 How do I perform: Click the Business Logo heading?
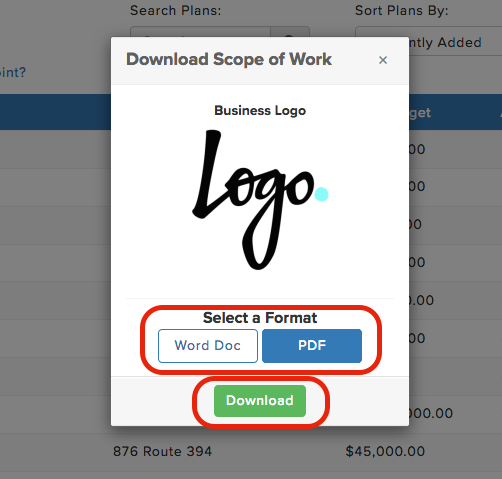point(260,111)
